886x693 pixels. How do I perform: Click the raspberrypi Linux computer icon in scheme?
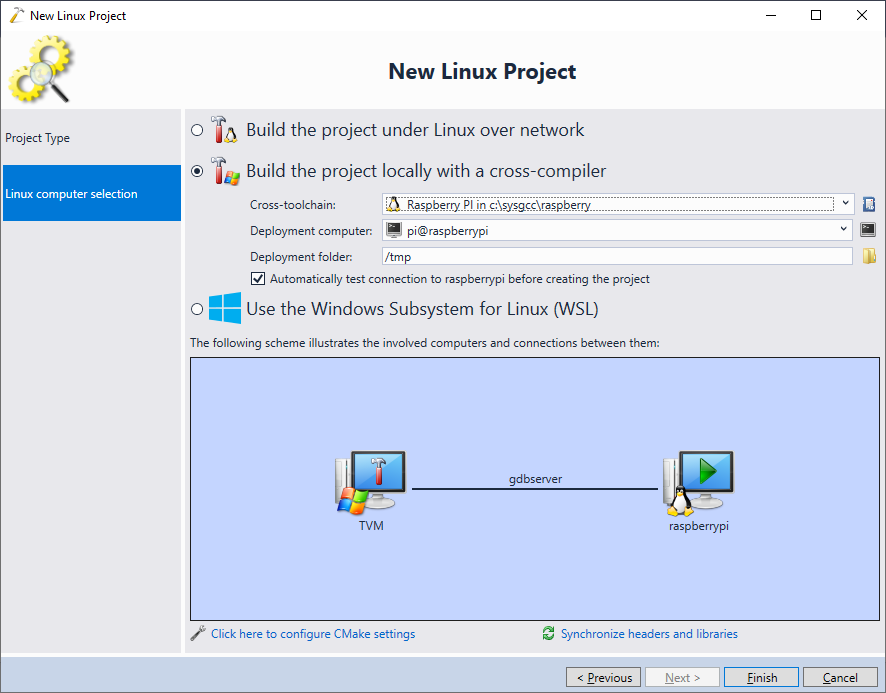(698, 483)
